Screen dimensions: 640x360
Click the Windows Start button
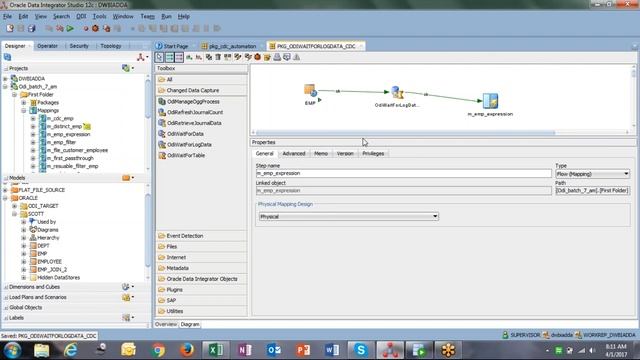tap(12, 350)
